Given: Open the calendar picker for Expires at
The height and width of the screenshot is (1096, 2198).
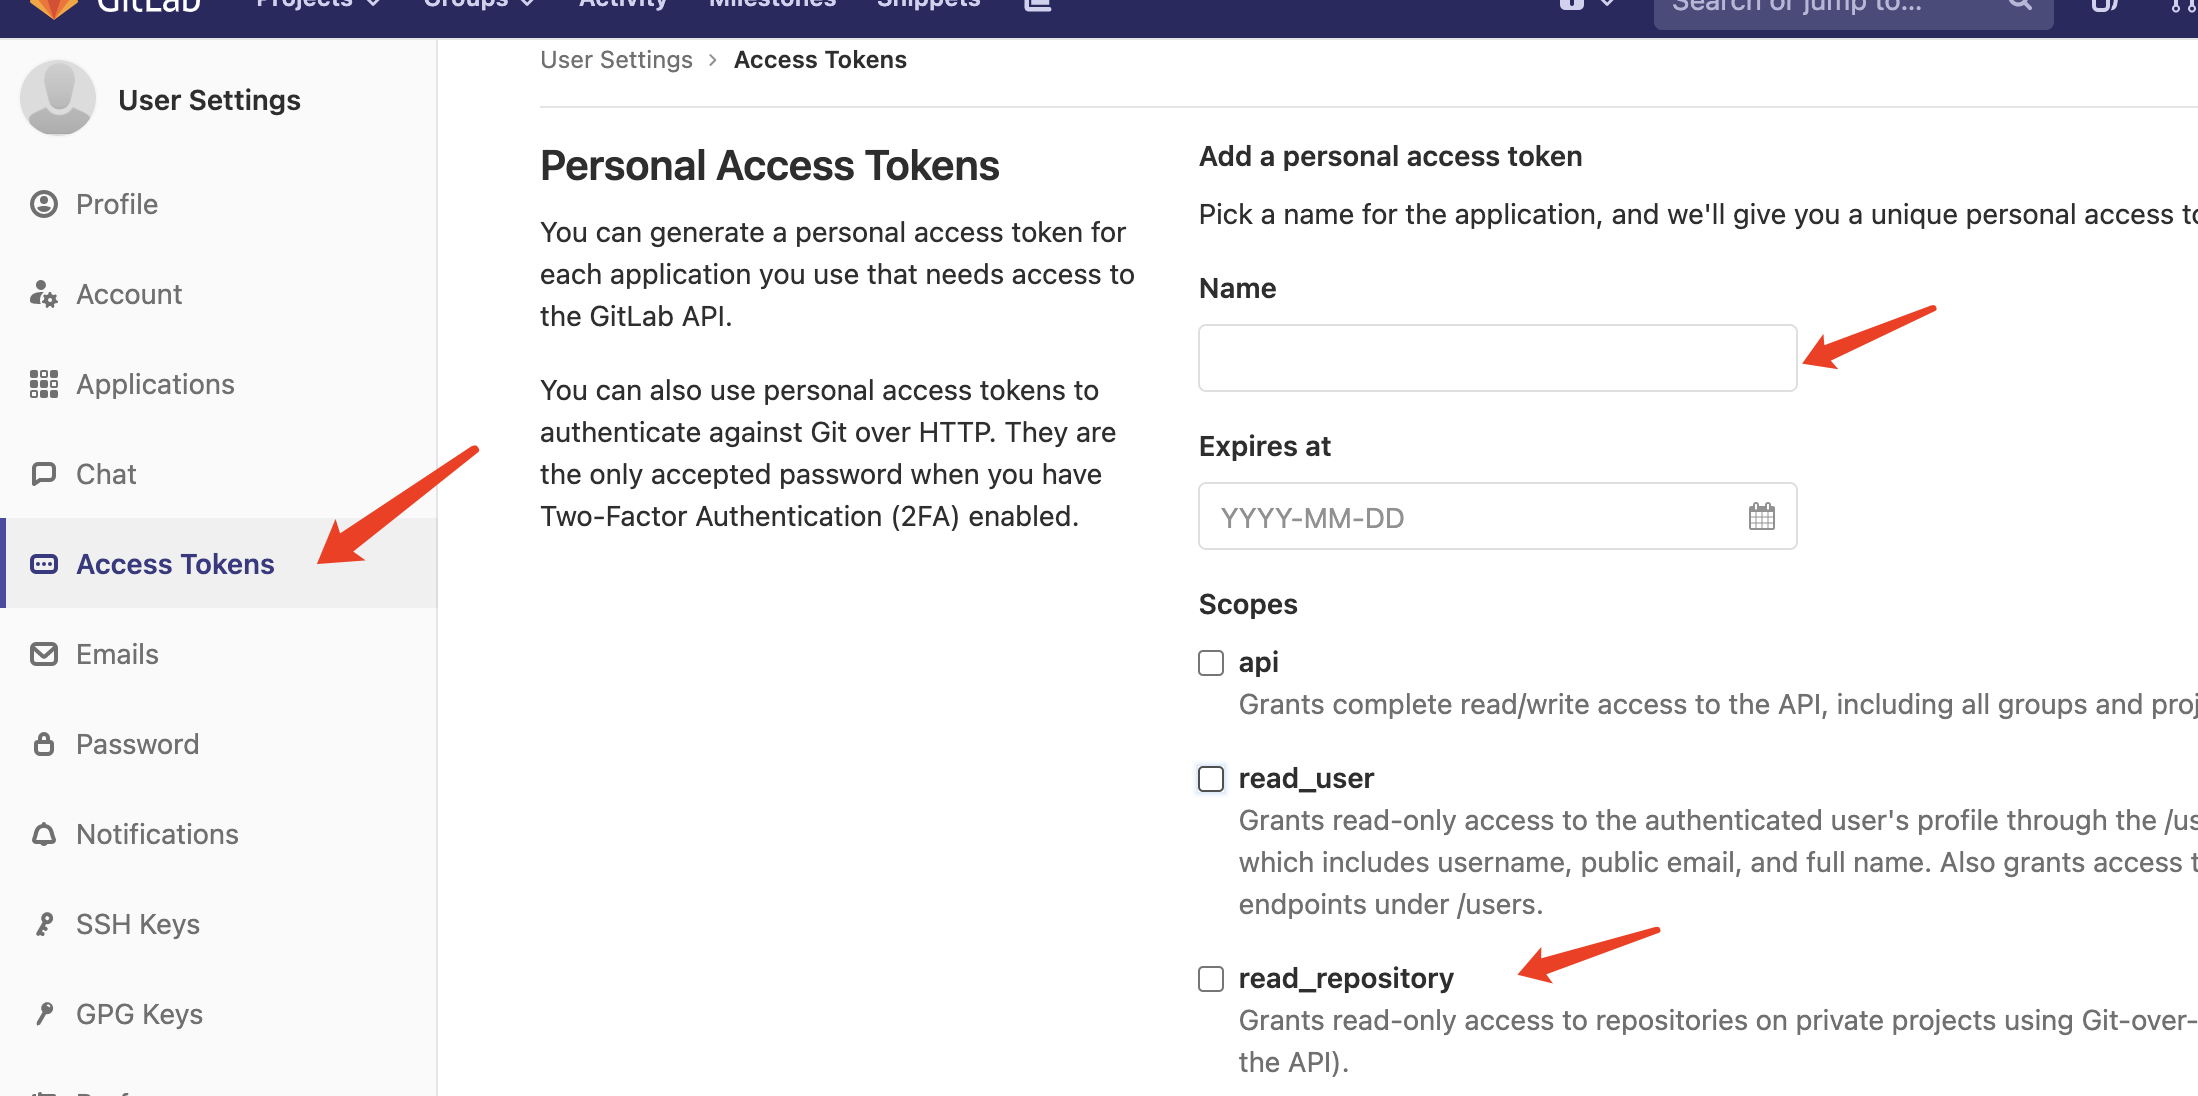Looking at the screenshot, I should coord(1762,516).
